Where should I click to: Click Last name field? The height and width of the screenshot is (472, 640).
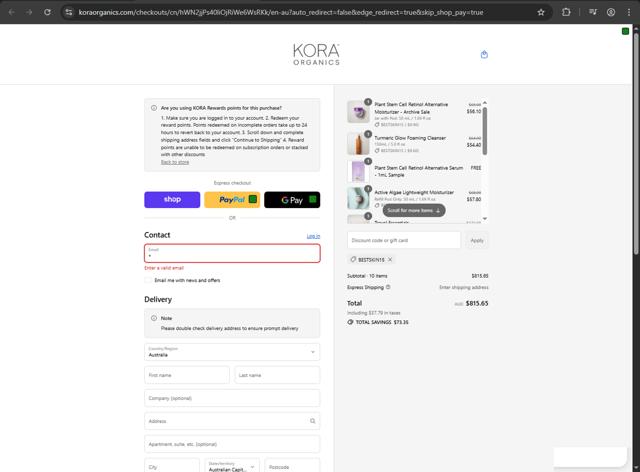tap(277, 375)
